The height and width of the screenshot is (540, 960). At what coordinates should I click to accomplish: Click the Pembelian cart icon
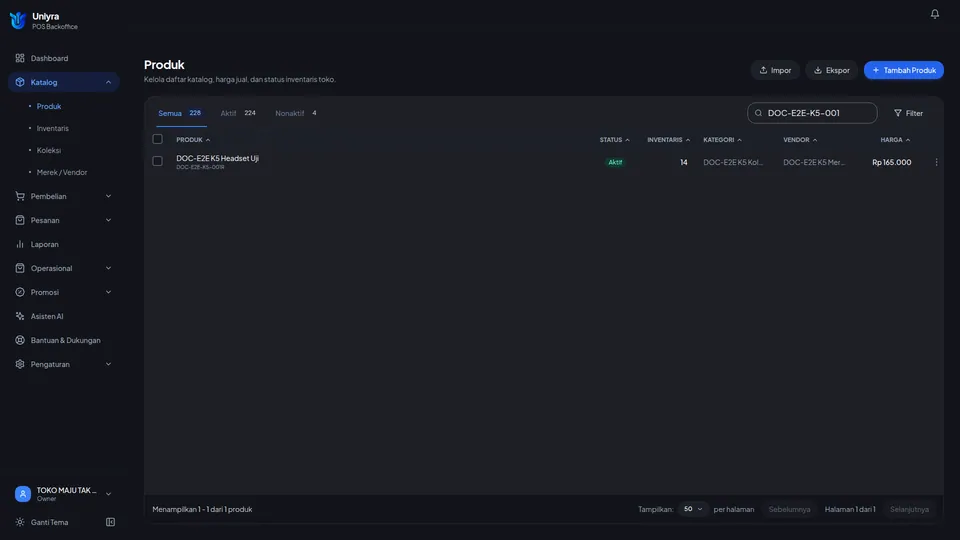(20, 196)
